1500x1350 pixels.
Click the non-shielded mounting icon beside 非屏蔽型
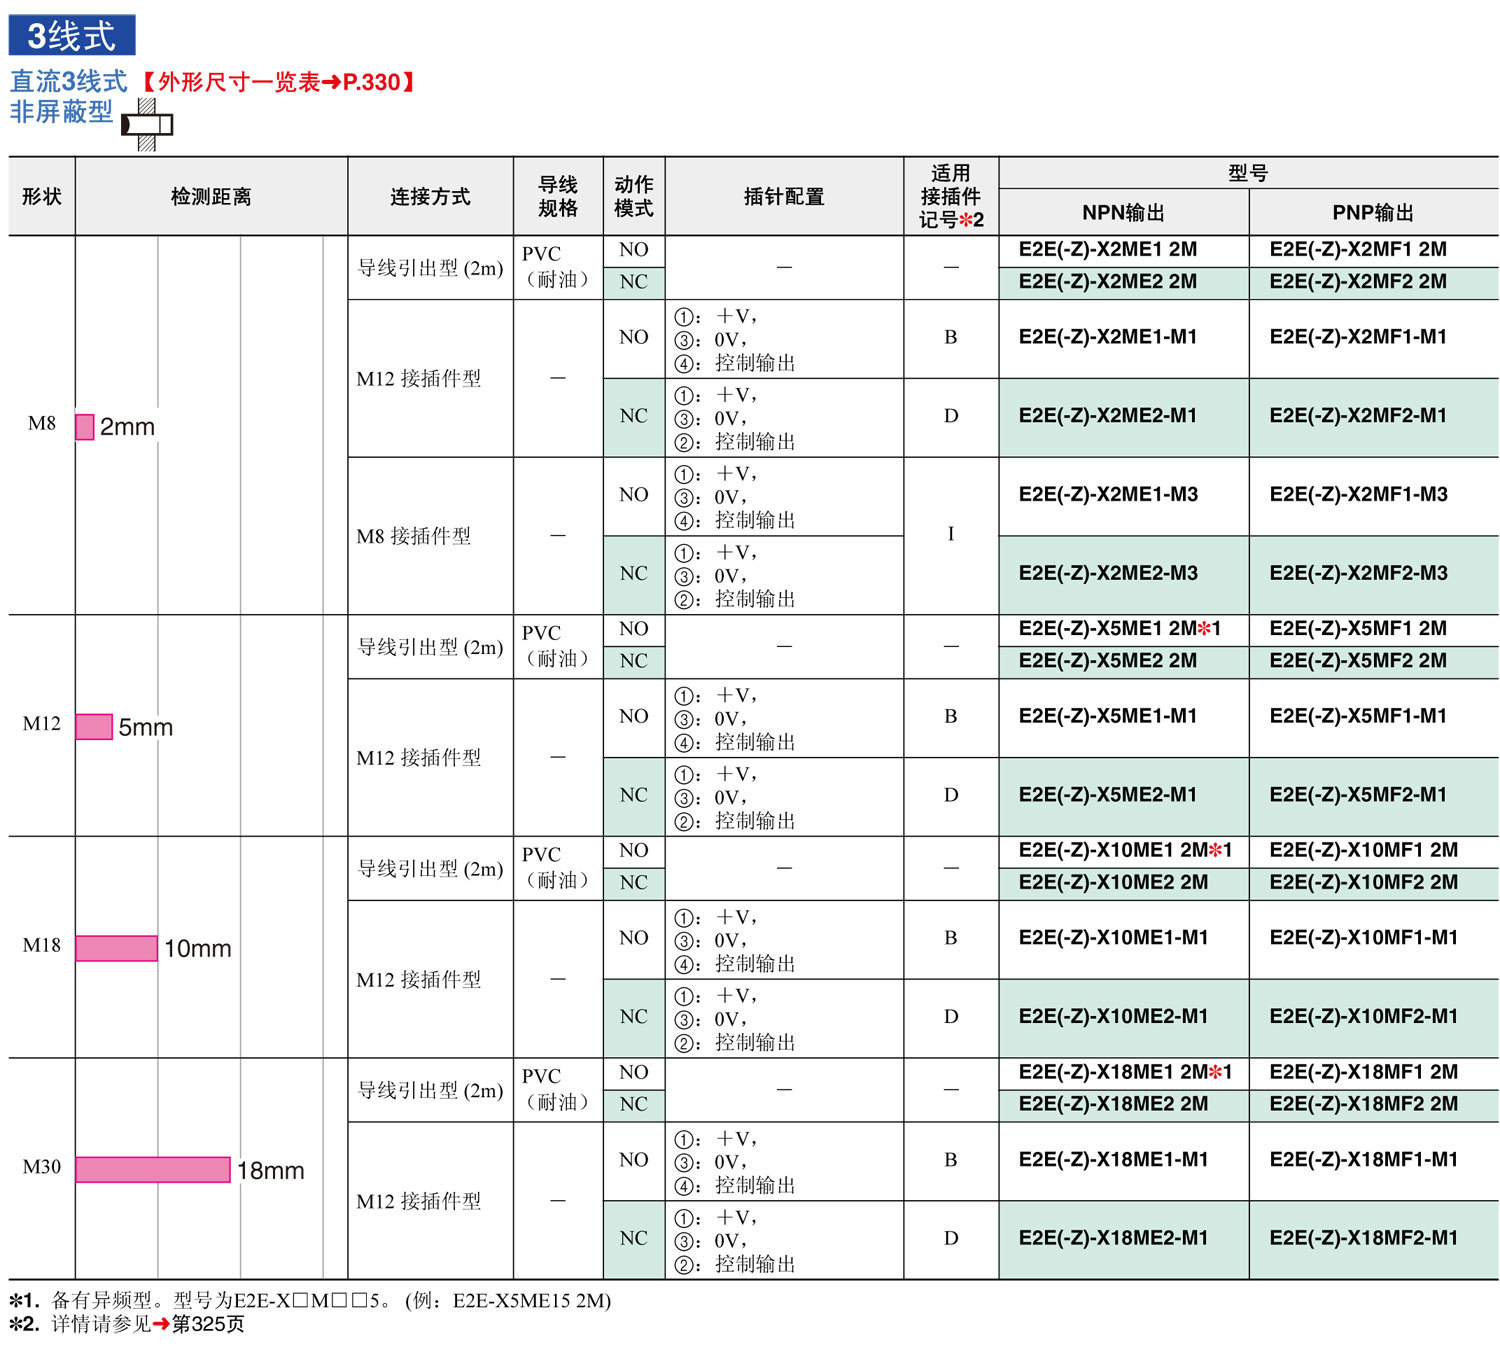pos(147,125)
